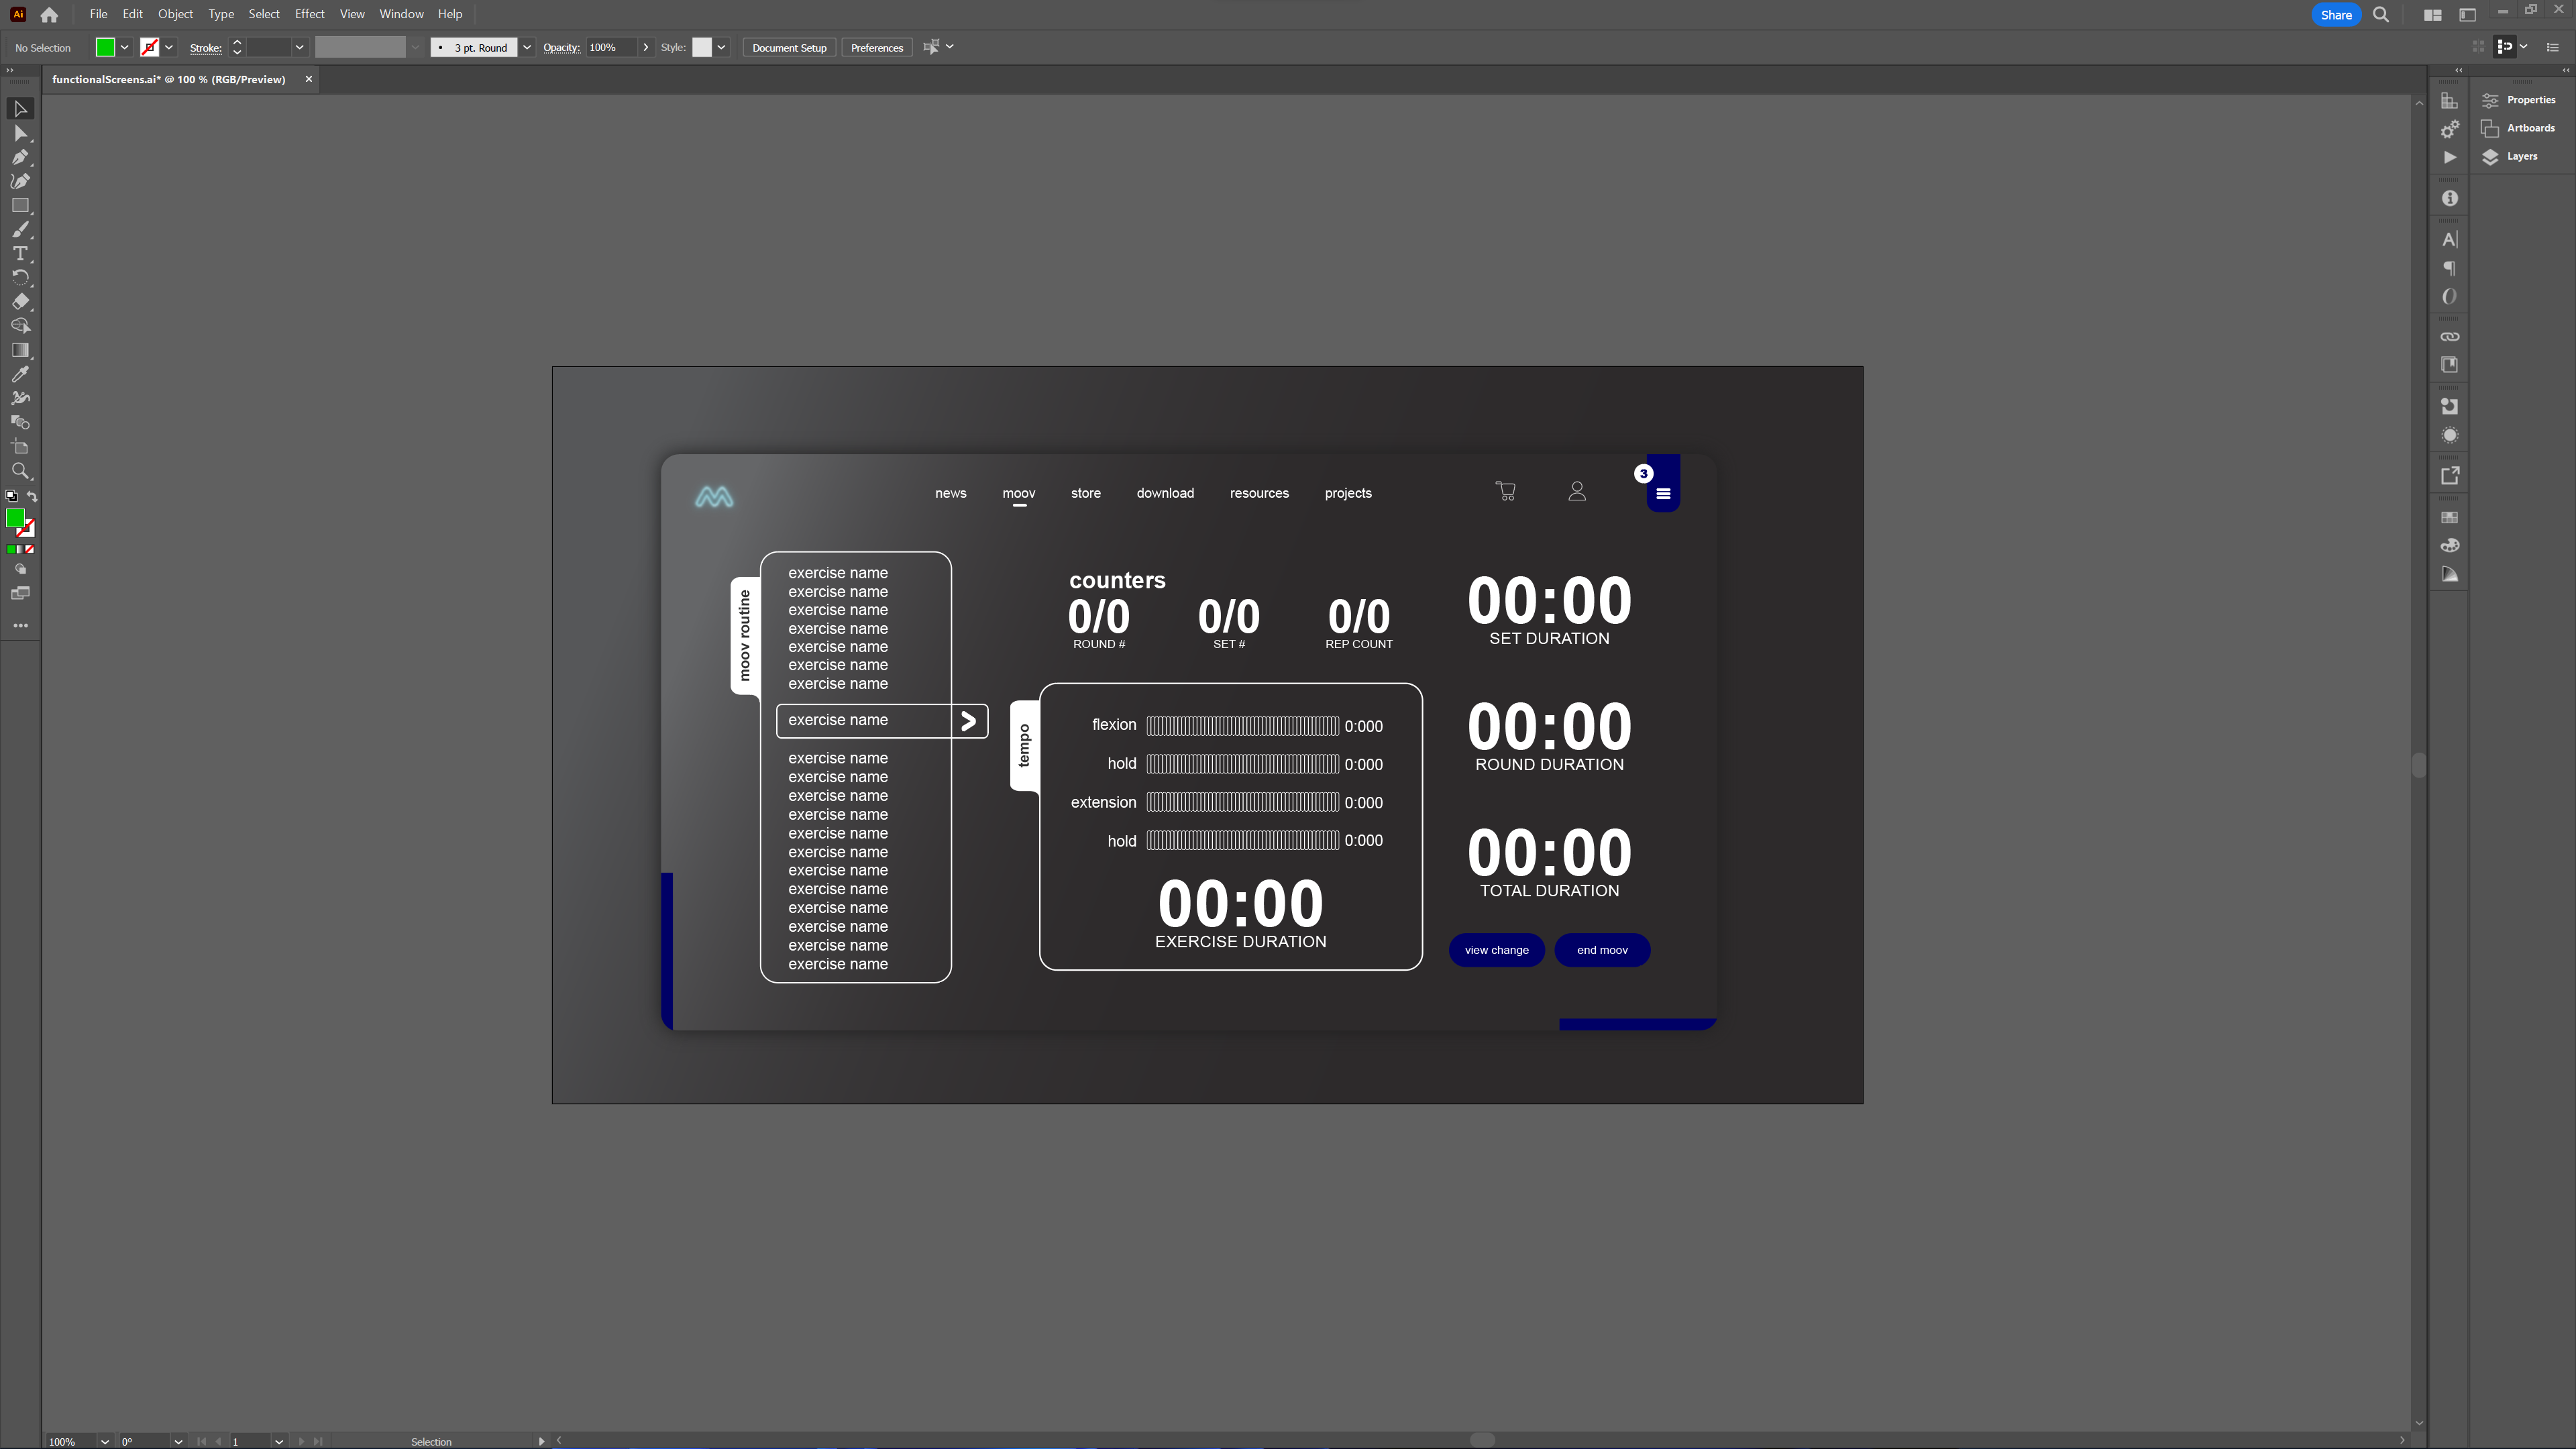Open Edit Toolbar three-dots button

click(20, 625)
